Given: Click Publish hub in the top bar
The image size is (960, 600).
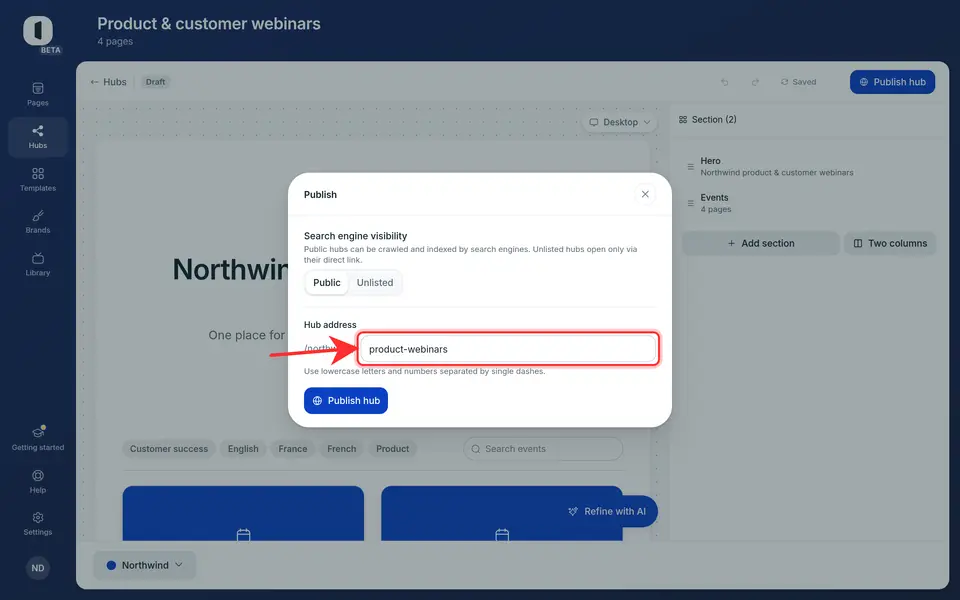Looking at the screenshot, I should [x=892, y=82].
